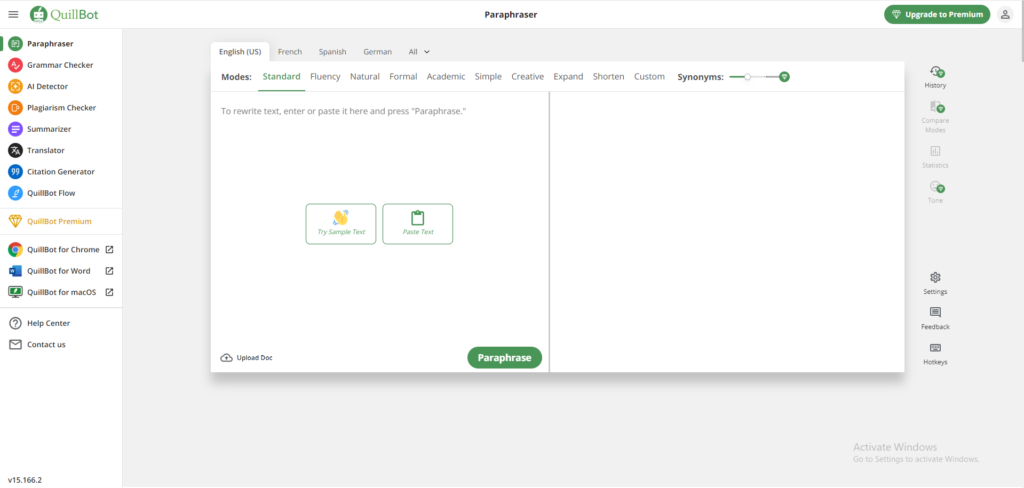Select the Fluency mode
Image resolution: width=1024 pixels, height=488 pixels.
click(x=325, y=76)
